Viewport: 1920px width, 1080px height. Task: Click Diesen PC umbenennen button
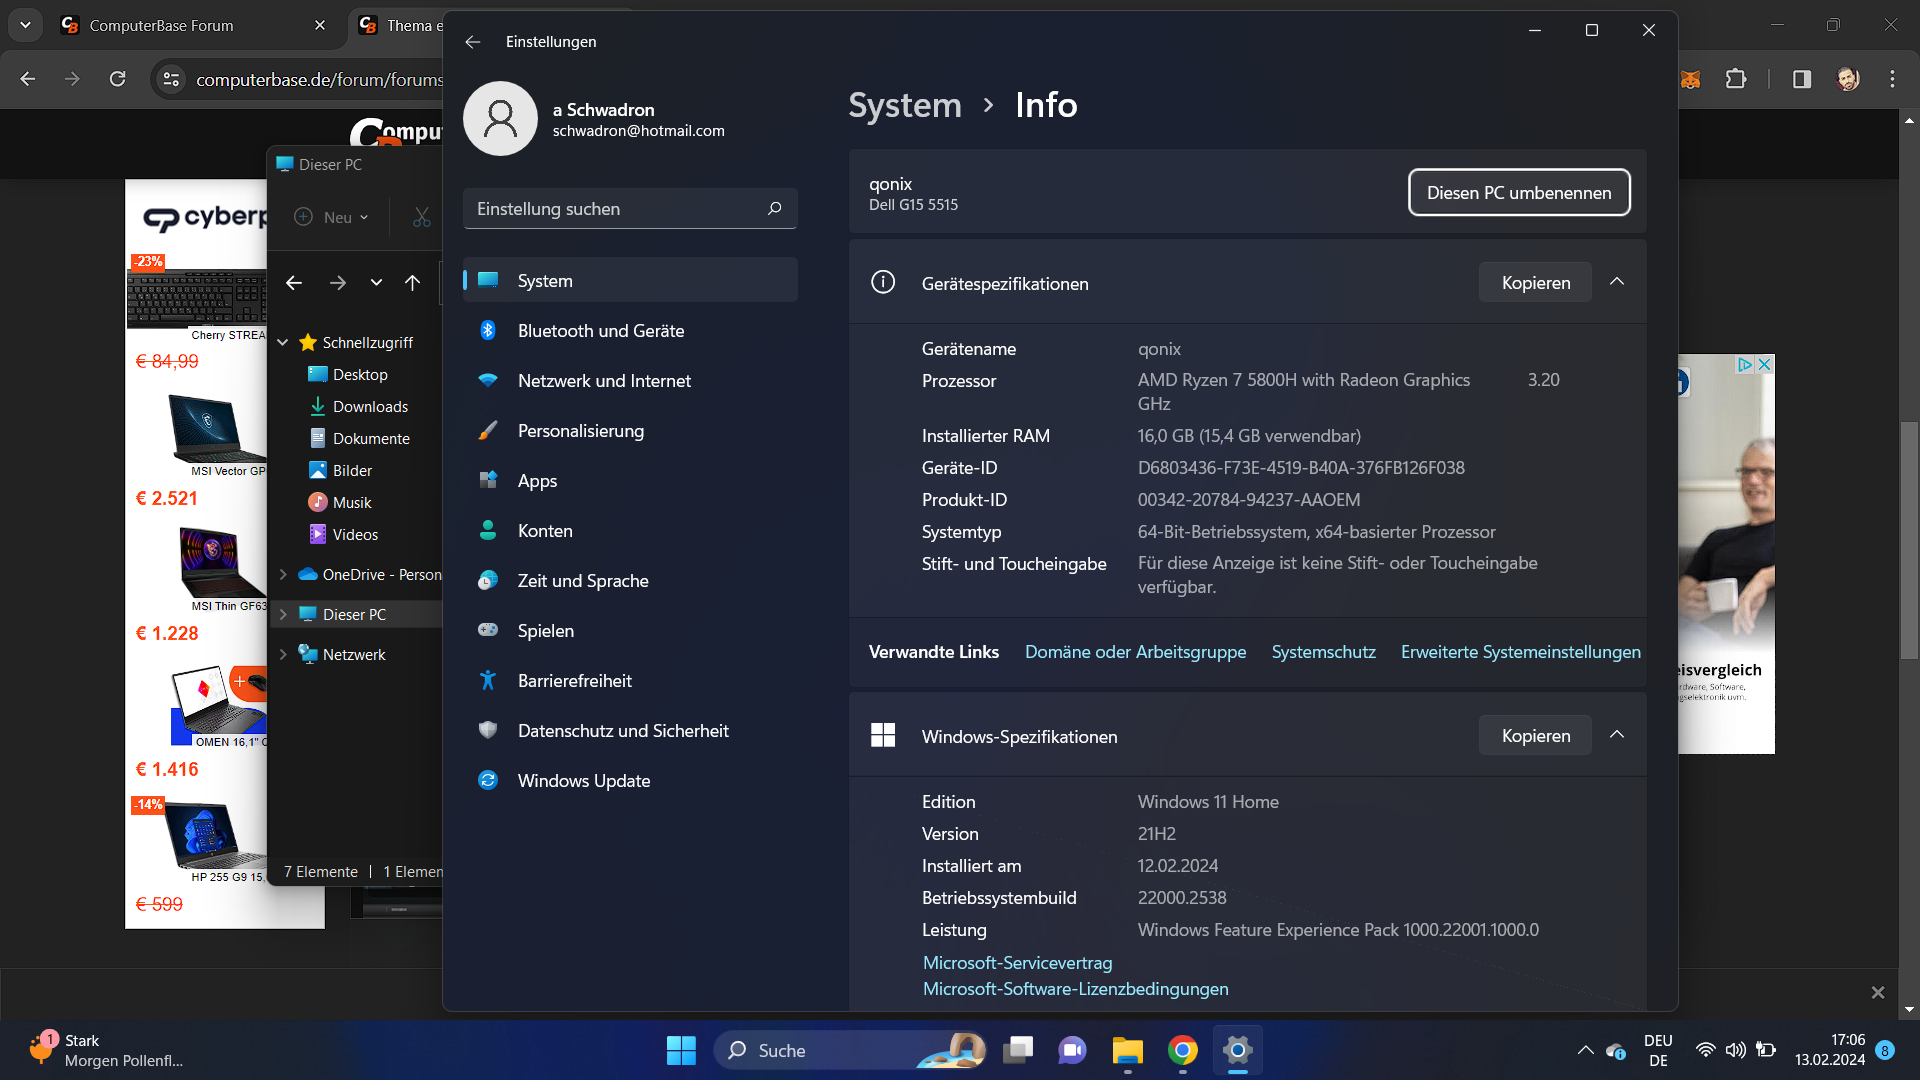[1518, 193]
